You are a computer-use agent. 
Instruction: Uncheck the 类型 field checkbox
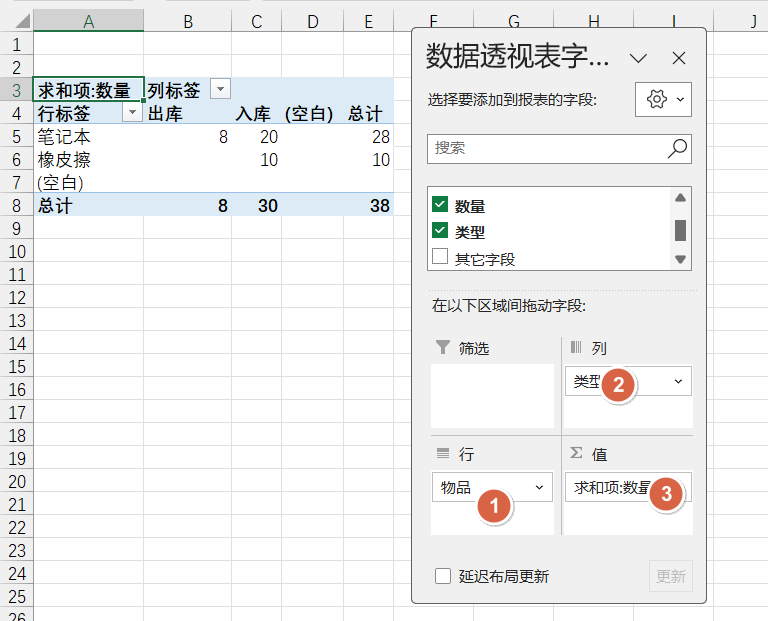pos(440,230)
